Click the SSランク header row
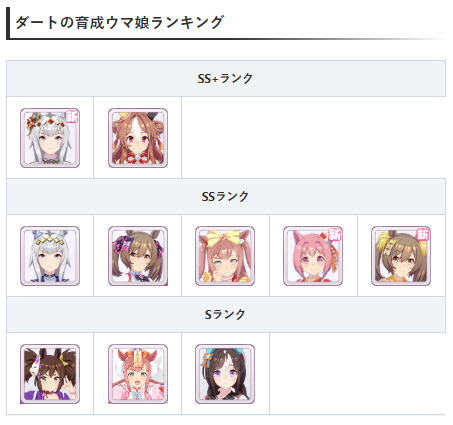Viewport: 453px width, 425px height. point(226,197)
